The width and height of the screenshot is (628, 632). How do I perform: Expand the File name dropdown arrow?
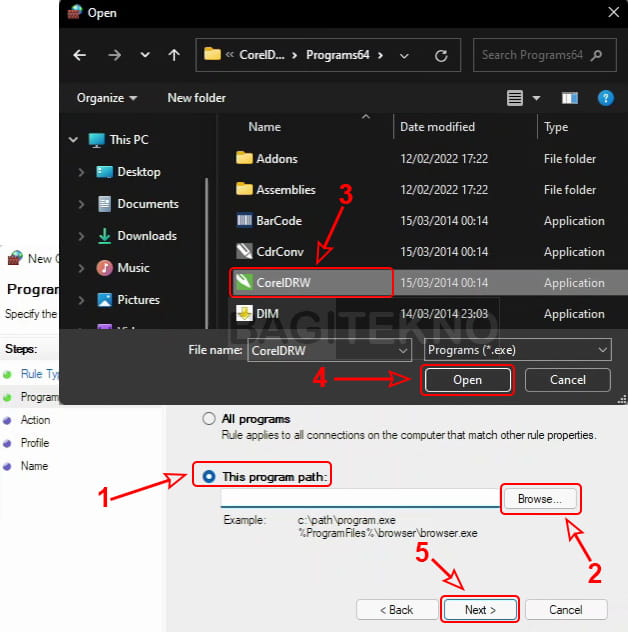pos(402,351)
